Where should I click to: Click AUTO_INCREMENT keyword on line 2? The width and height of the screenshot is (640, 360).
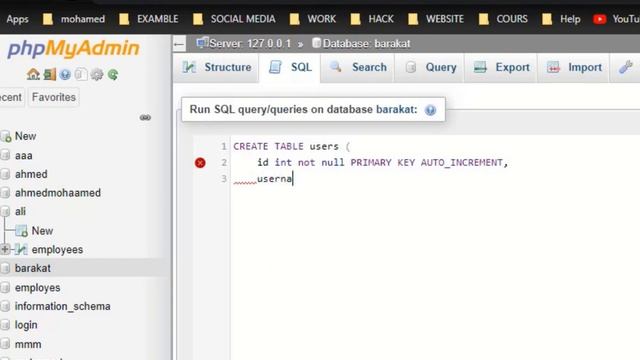click(x=462, y=162)
